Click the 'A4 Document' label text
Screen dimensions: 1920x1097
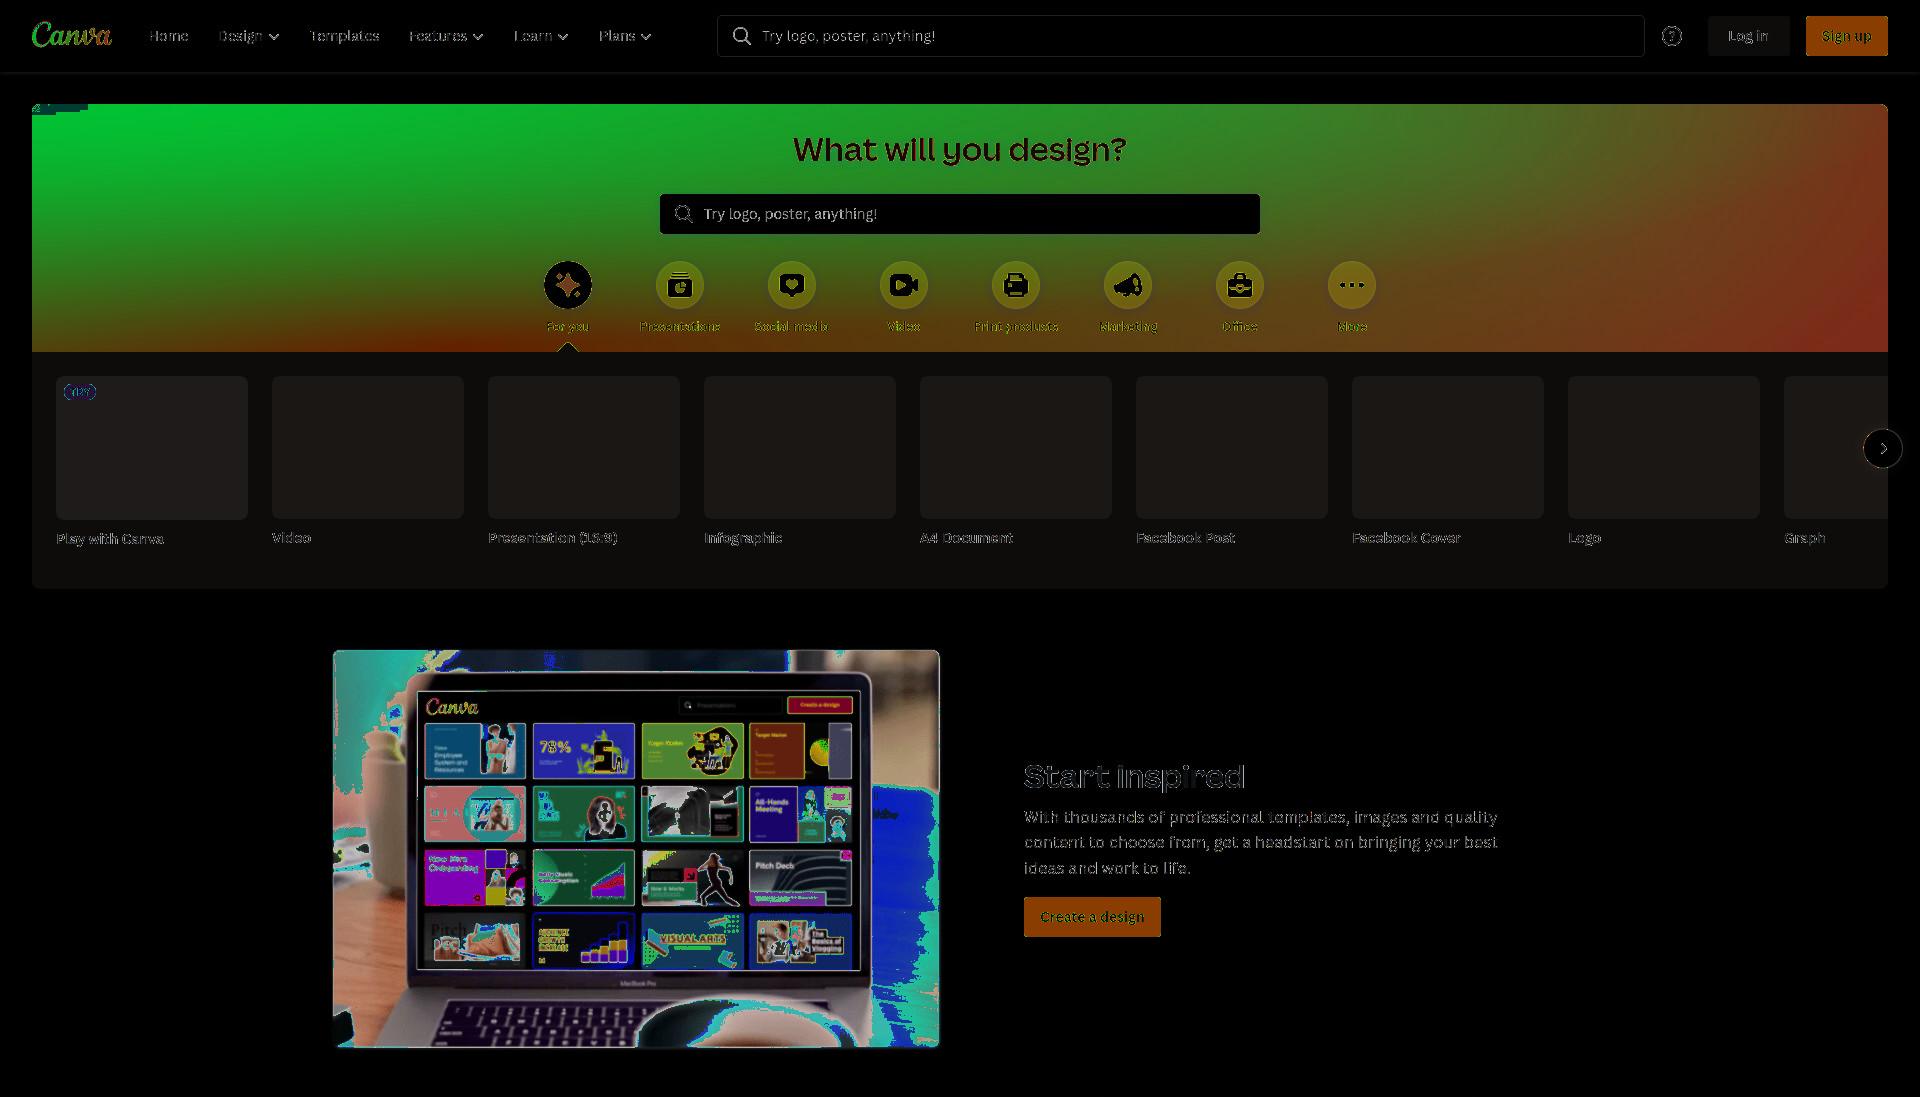click(x=966, y=538)
